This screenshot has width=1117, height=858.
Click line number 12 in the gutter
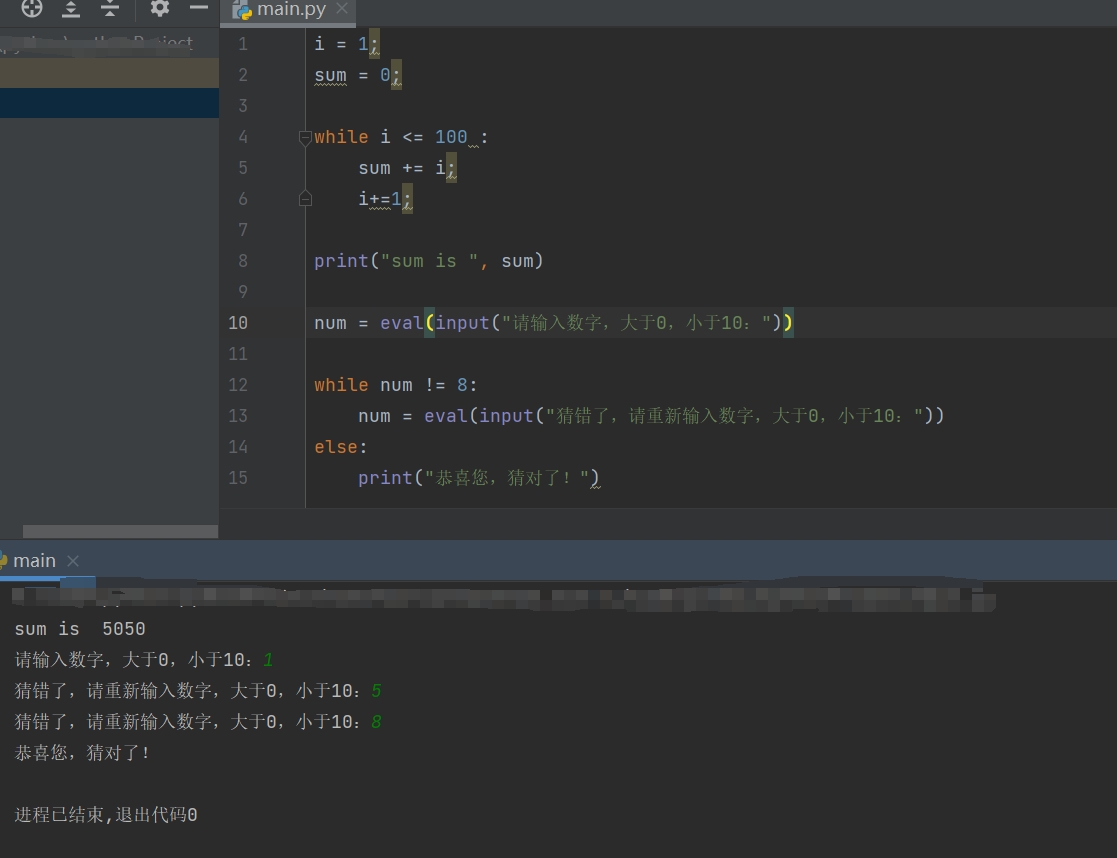coord(238,385)
